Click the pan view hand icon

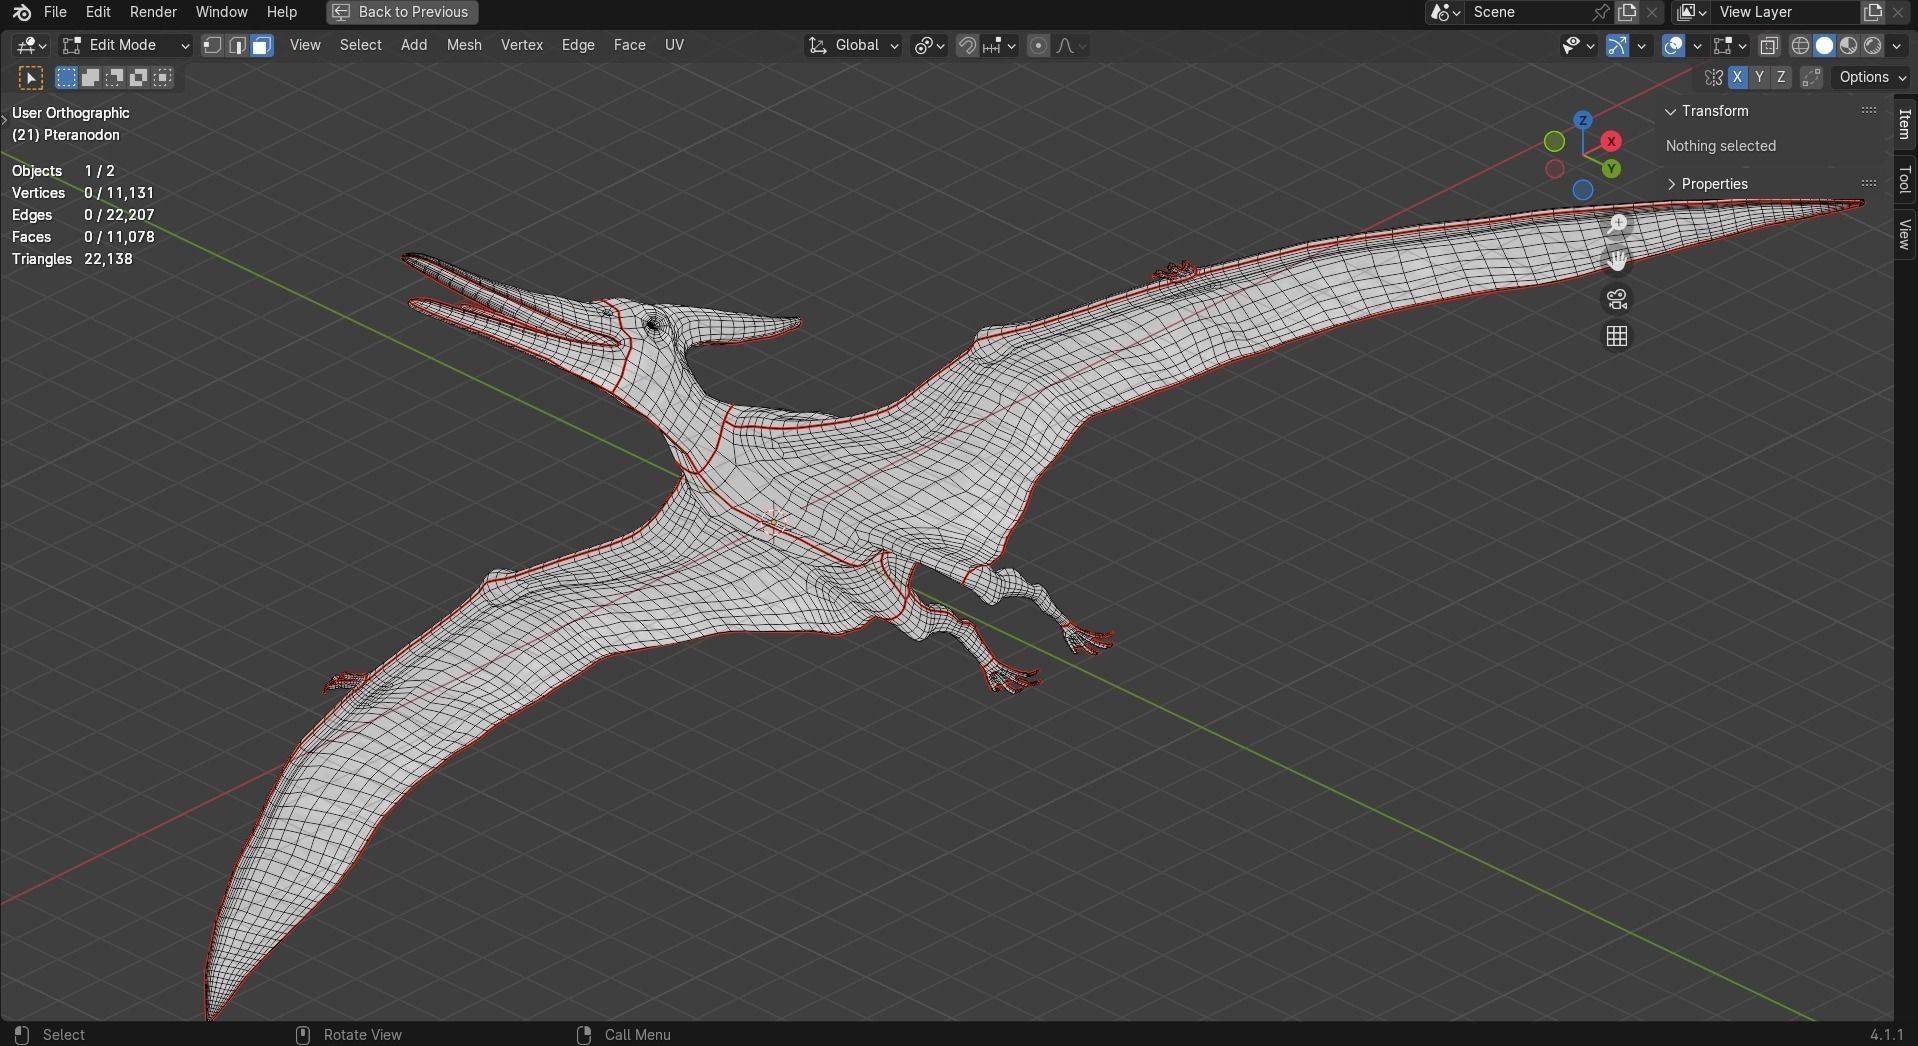click(x=1617, y=261)
